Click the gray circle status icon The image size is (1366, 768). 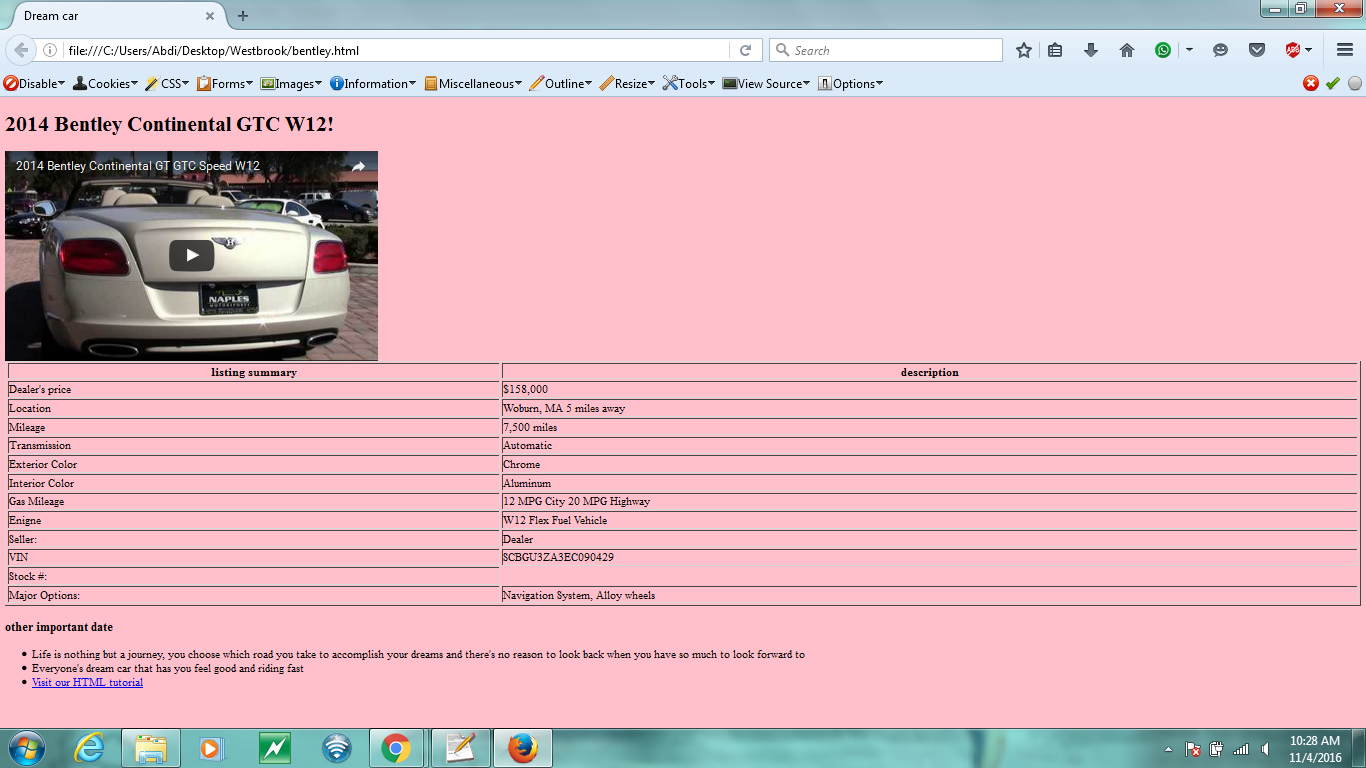[1355, 84]
